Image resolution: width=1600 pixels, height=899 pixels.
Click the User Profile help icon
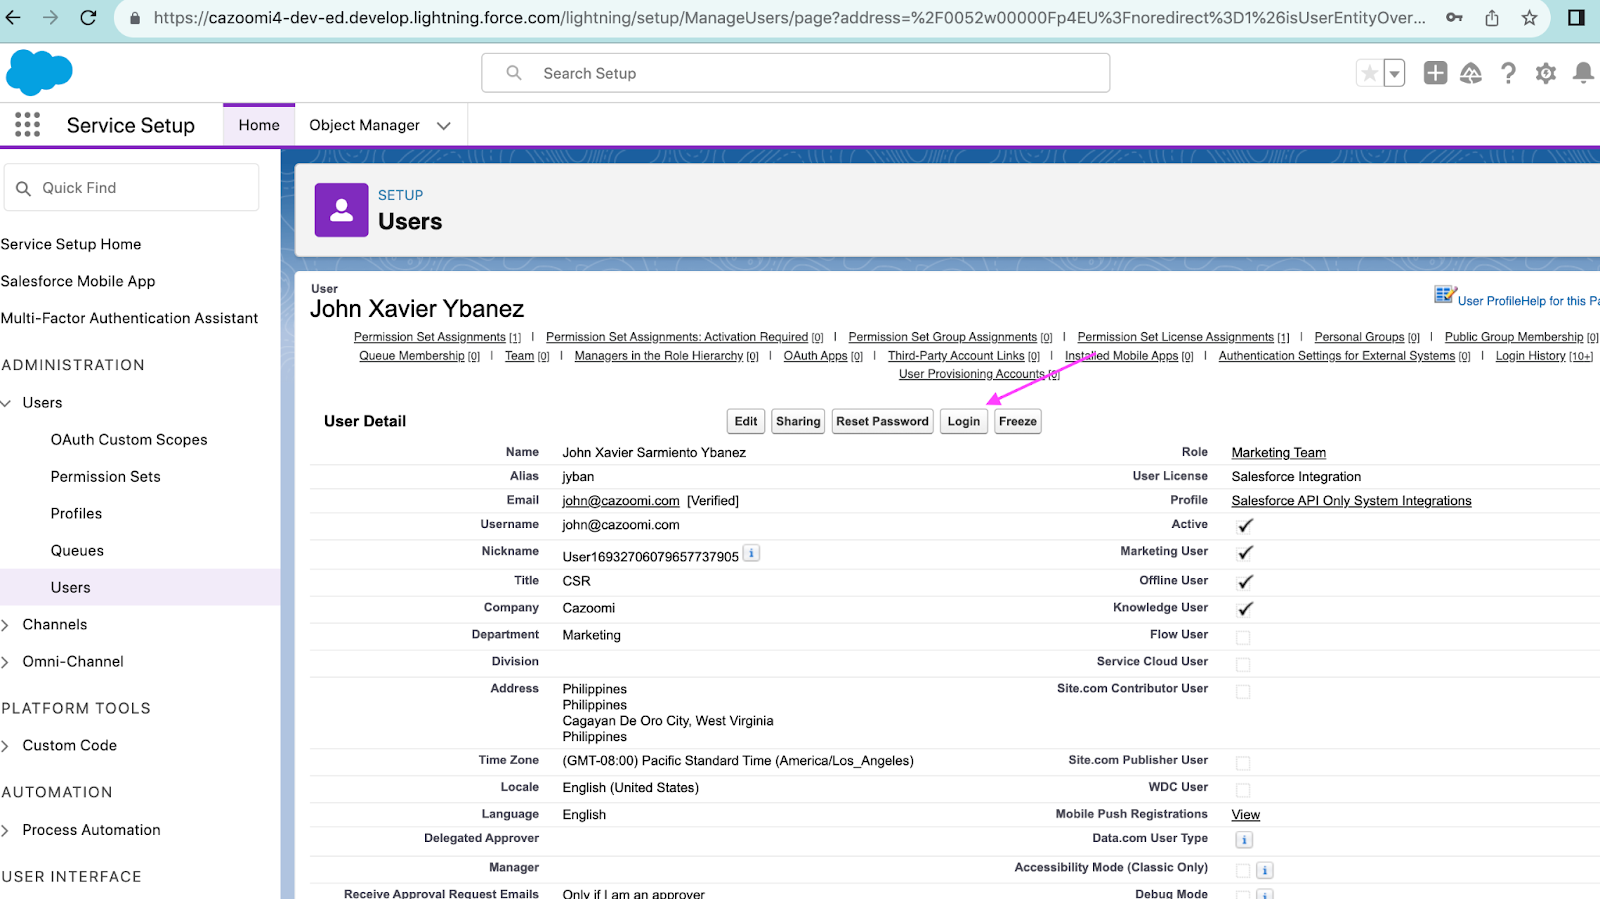(x=1445, y=294)
